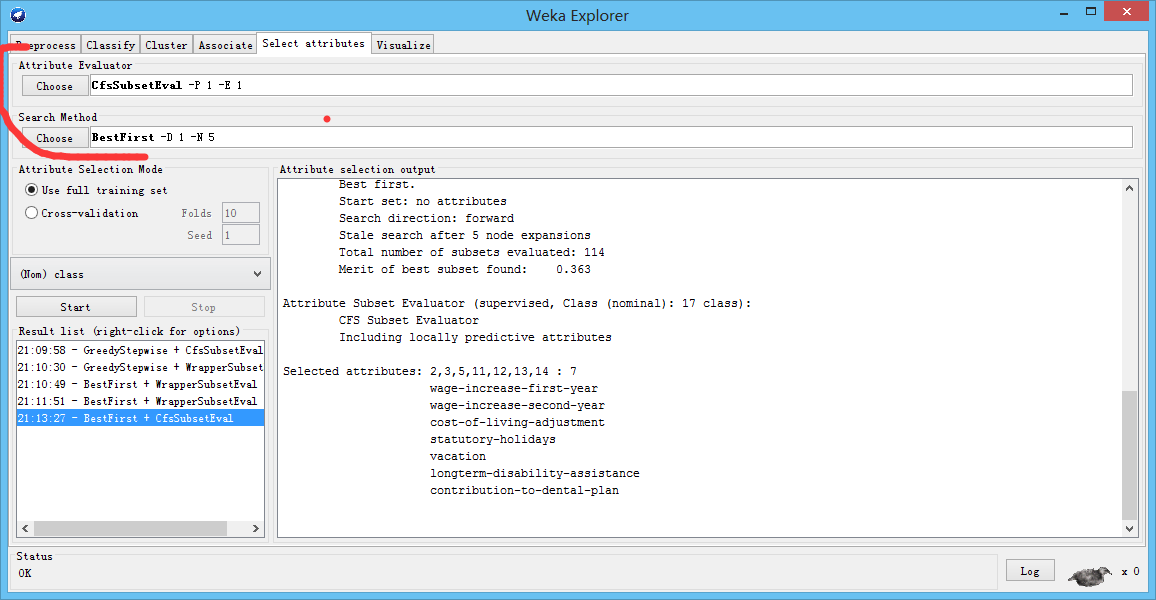
Task: Open the Classify tab
Action: (x=111, y=45)
